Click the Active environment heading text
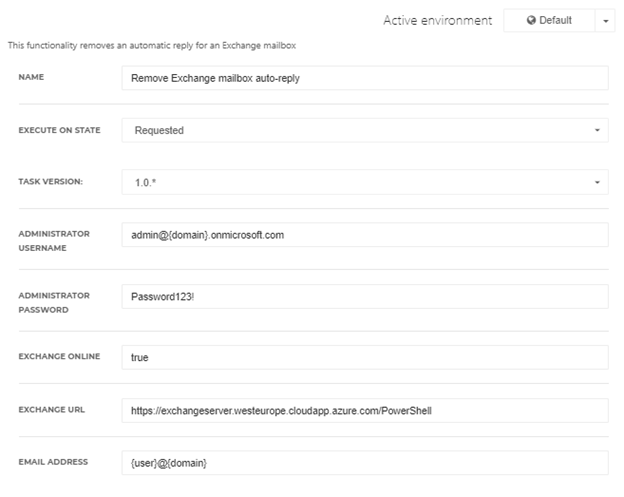 [438, 20]
